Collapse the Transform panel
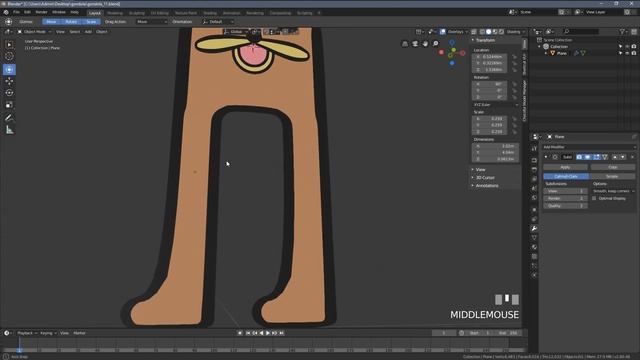The image size is (640, 360). coord(485,40)
